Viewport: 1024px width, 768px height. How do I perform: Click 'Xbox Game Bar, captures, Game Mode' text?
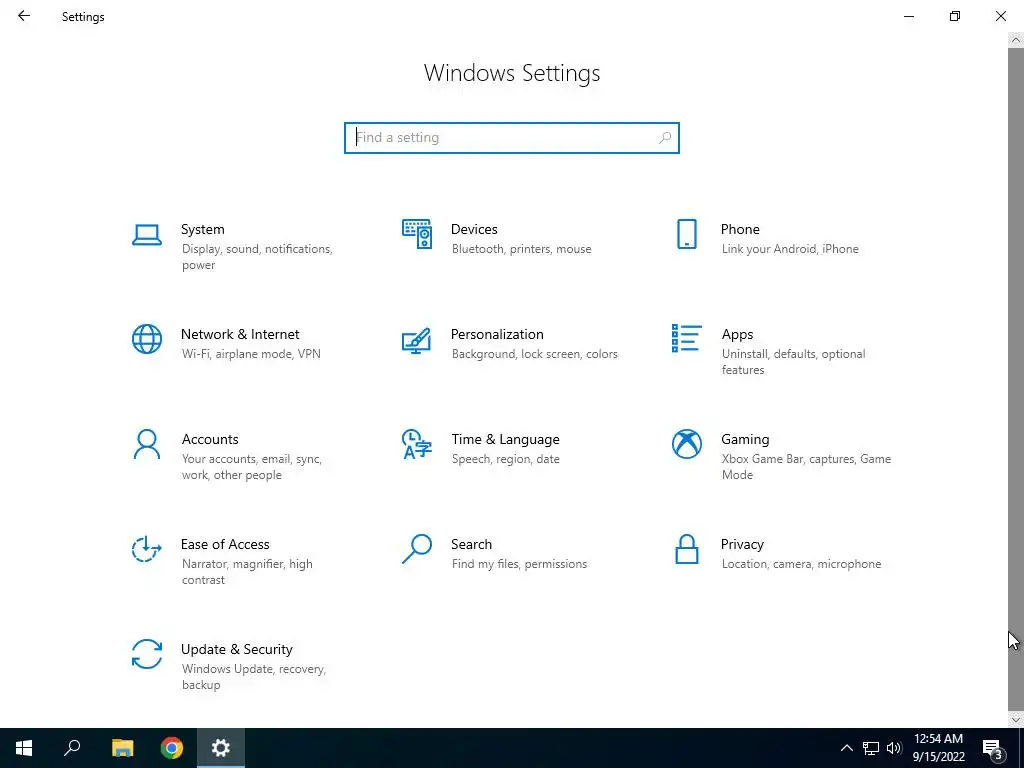[x=806, y=467]
